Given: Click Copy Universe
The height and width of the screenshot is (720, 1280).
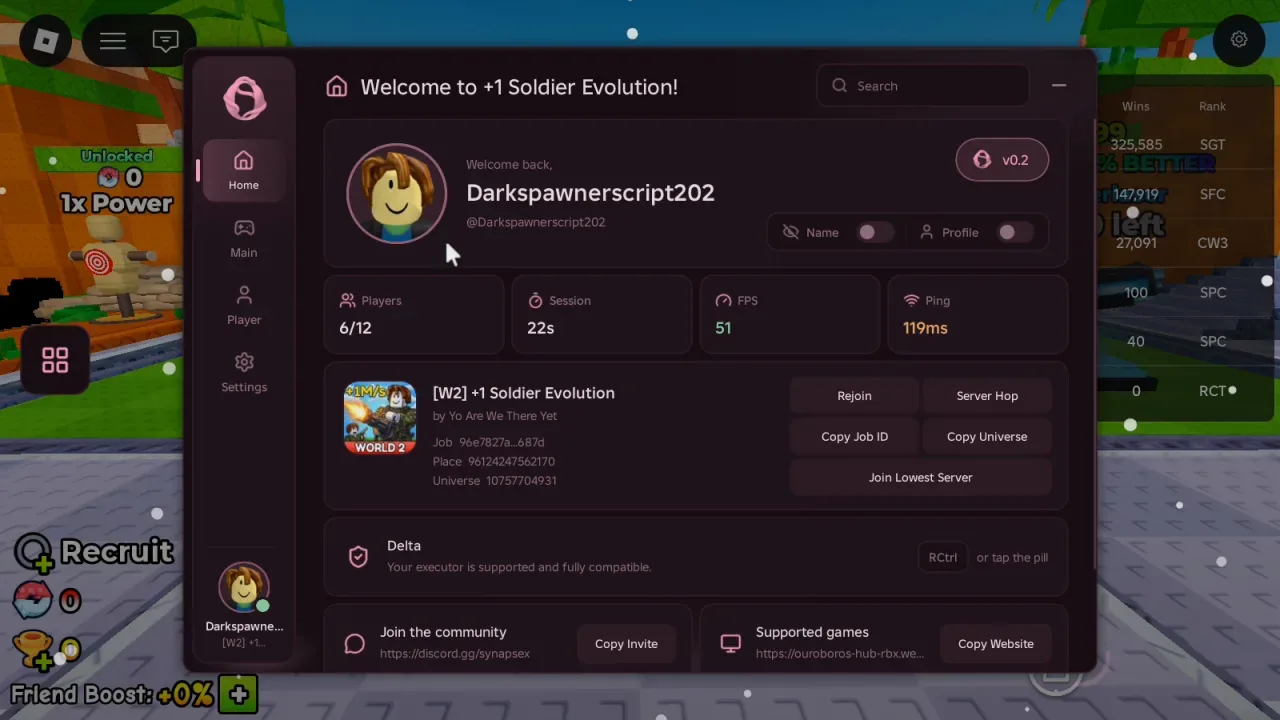Looking at the screenshot, I should click(987, 437).
